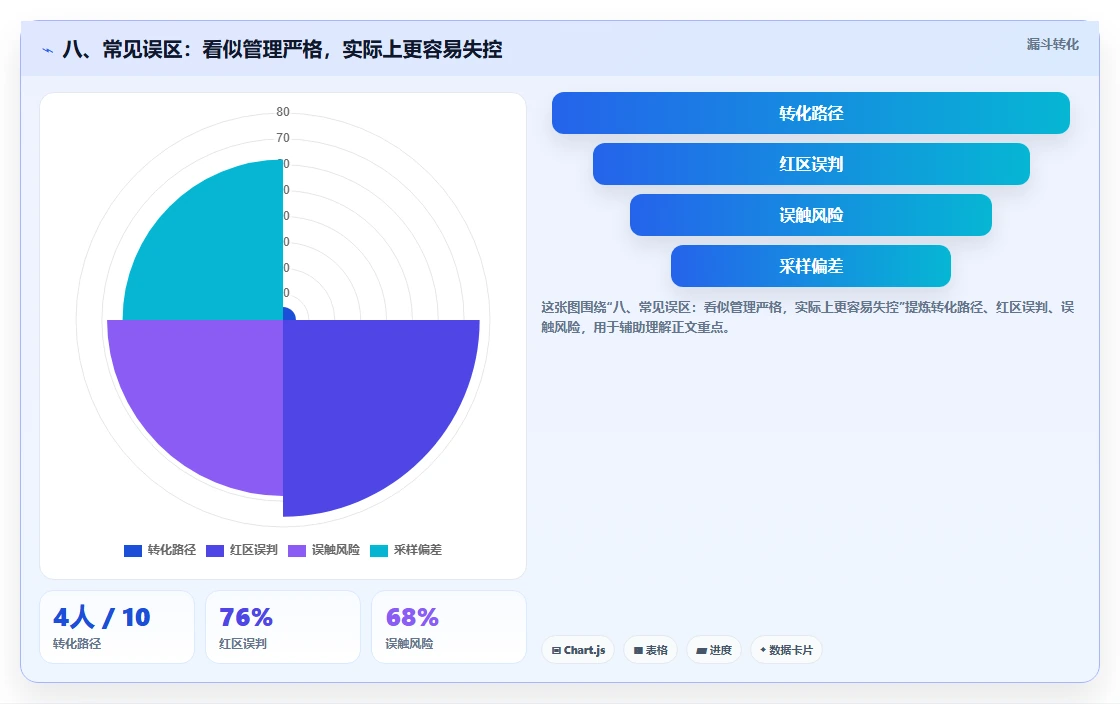This screenshot has width=1120, height=704.
Task: Click the 漏斗转化 label
Action: click(1053, 44)
